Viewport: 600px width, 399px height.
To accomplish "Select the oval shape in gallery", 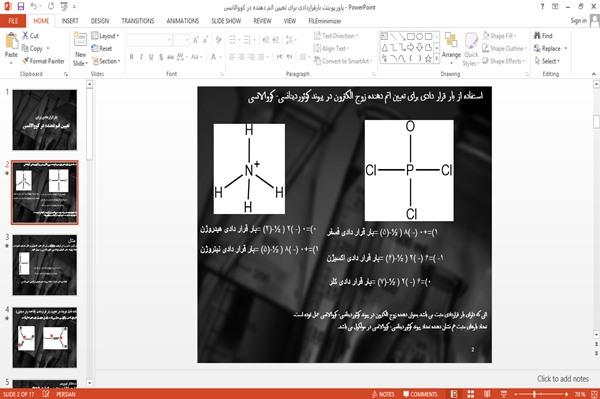I will [x=419, y=36].
